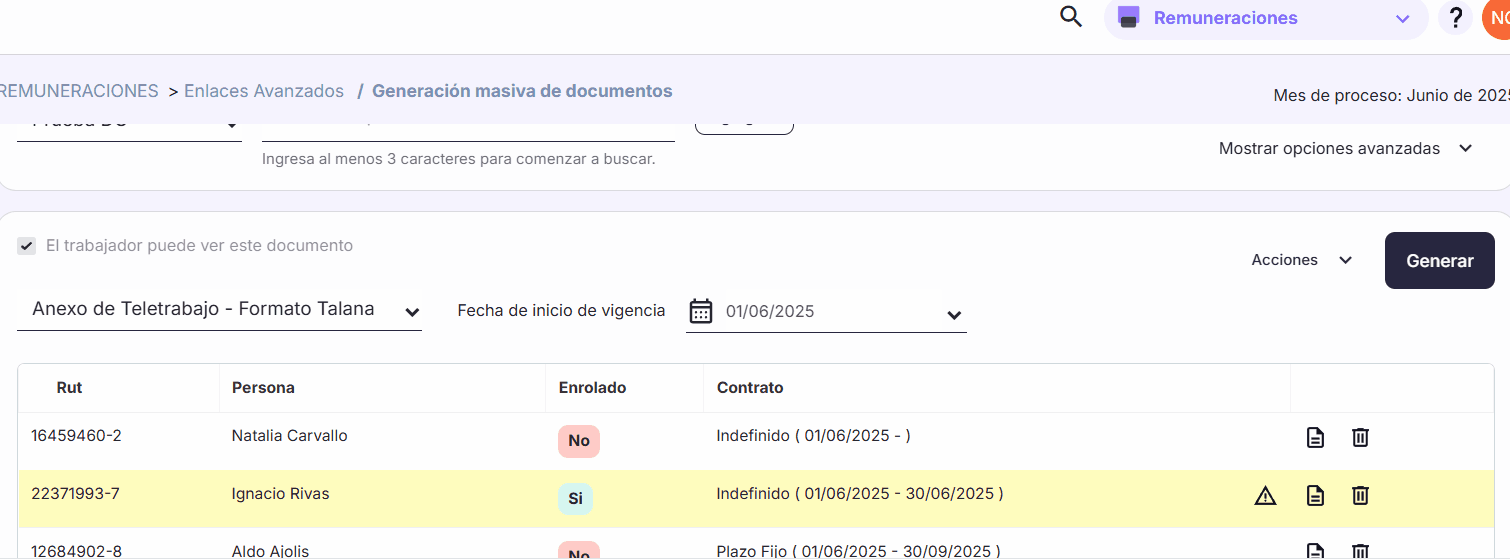Select Rut 22371993-7 cell
Viewport: 1510px width, 559px height.
tap(75, 494)
